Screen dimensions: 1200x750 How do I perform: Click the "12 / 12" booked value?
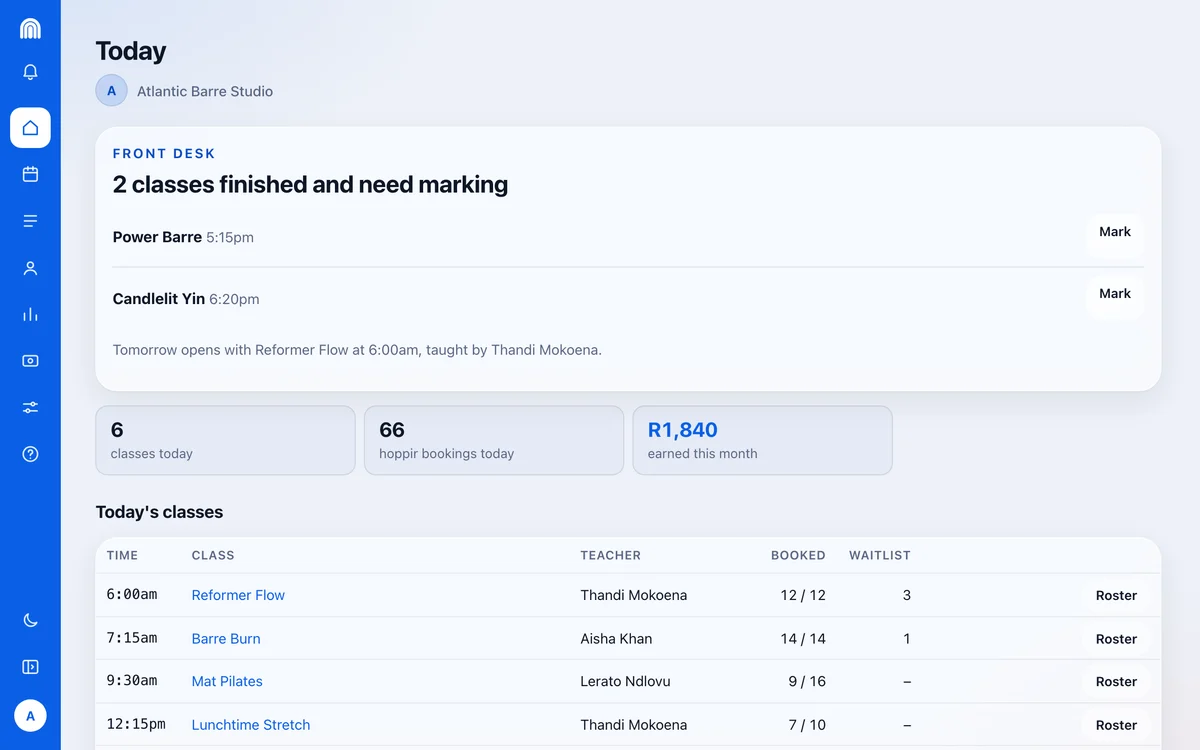tap(803, 595)
